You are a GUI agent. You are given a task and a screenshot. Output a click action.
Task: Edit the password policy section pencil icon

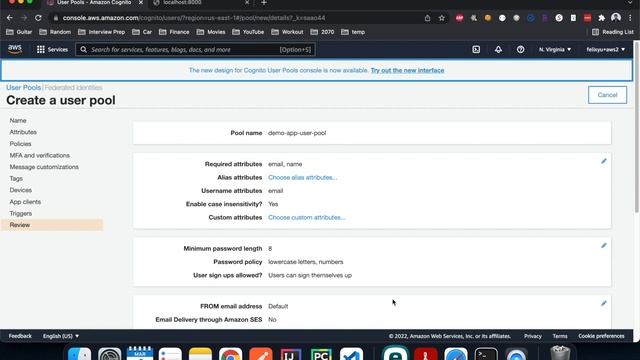click(604, 246)
